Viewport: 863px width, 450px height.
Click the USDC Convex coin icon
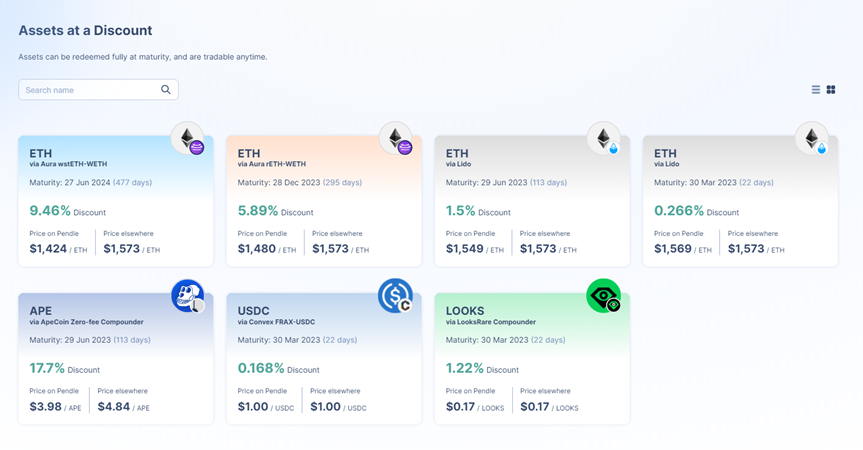pyautogui.click(x=396, y=296)
